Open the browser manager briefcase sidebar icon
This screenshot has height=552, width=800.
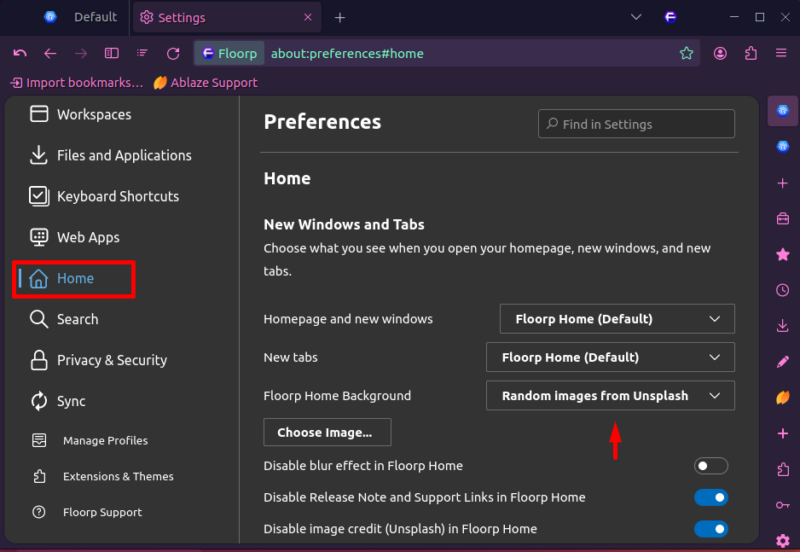783,219
